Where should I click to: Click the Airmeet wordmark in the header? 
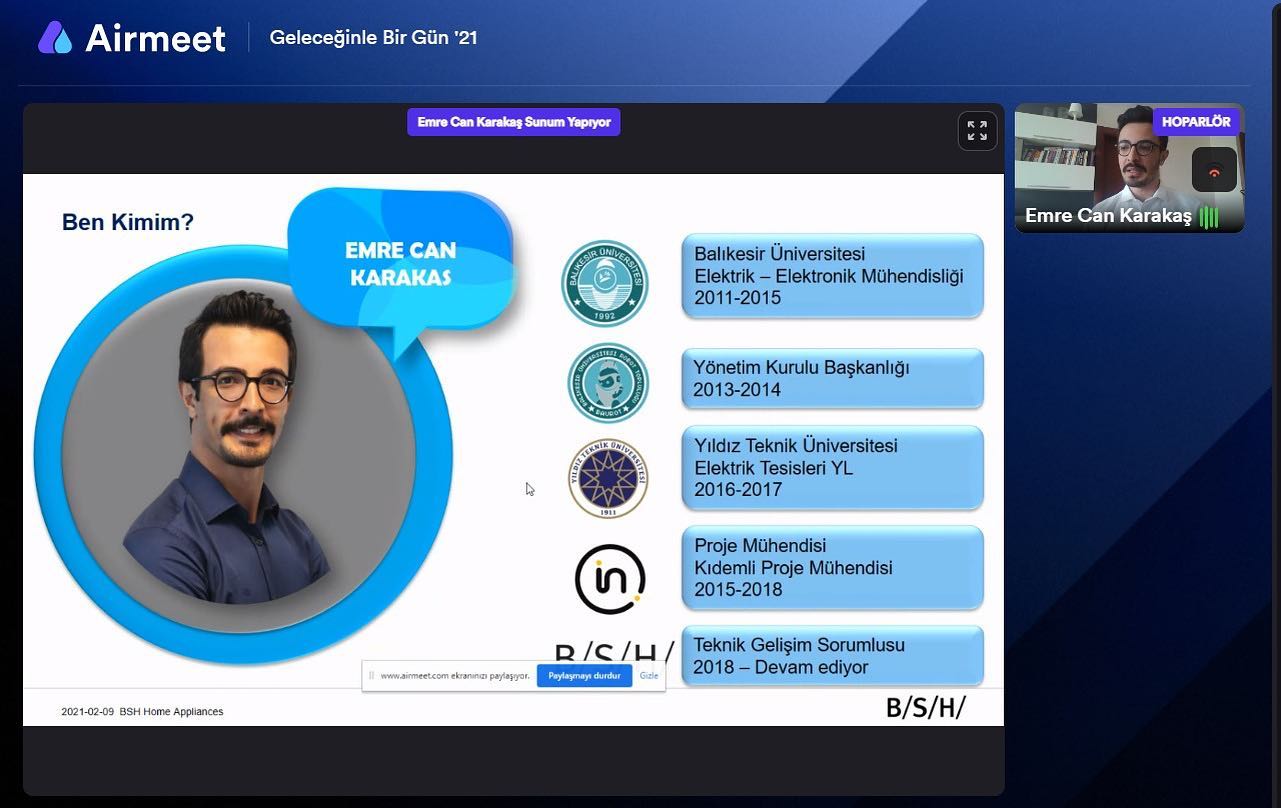point(156,38)
